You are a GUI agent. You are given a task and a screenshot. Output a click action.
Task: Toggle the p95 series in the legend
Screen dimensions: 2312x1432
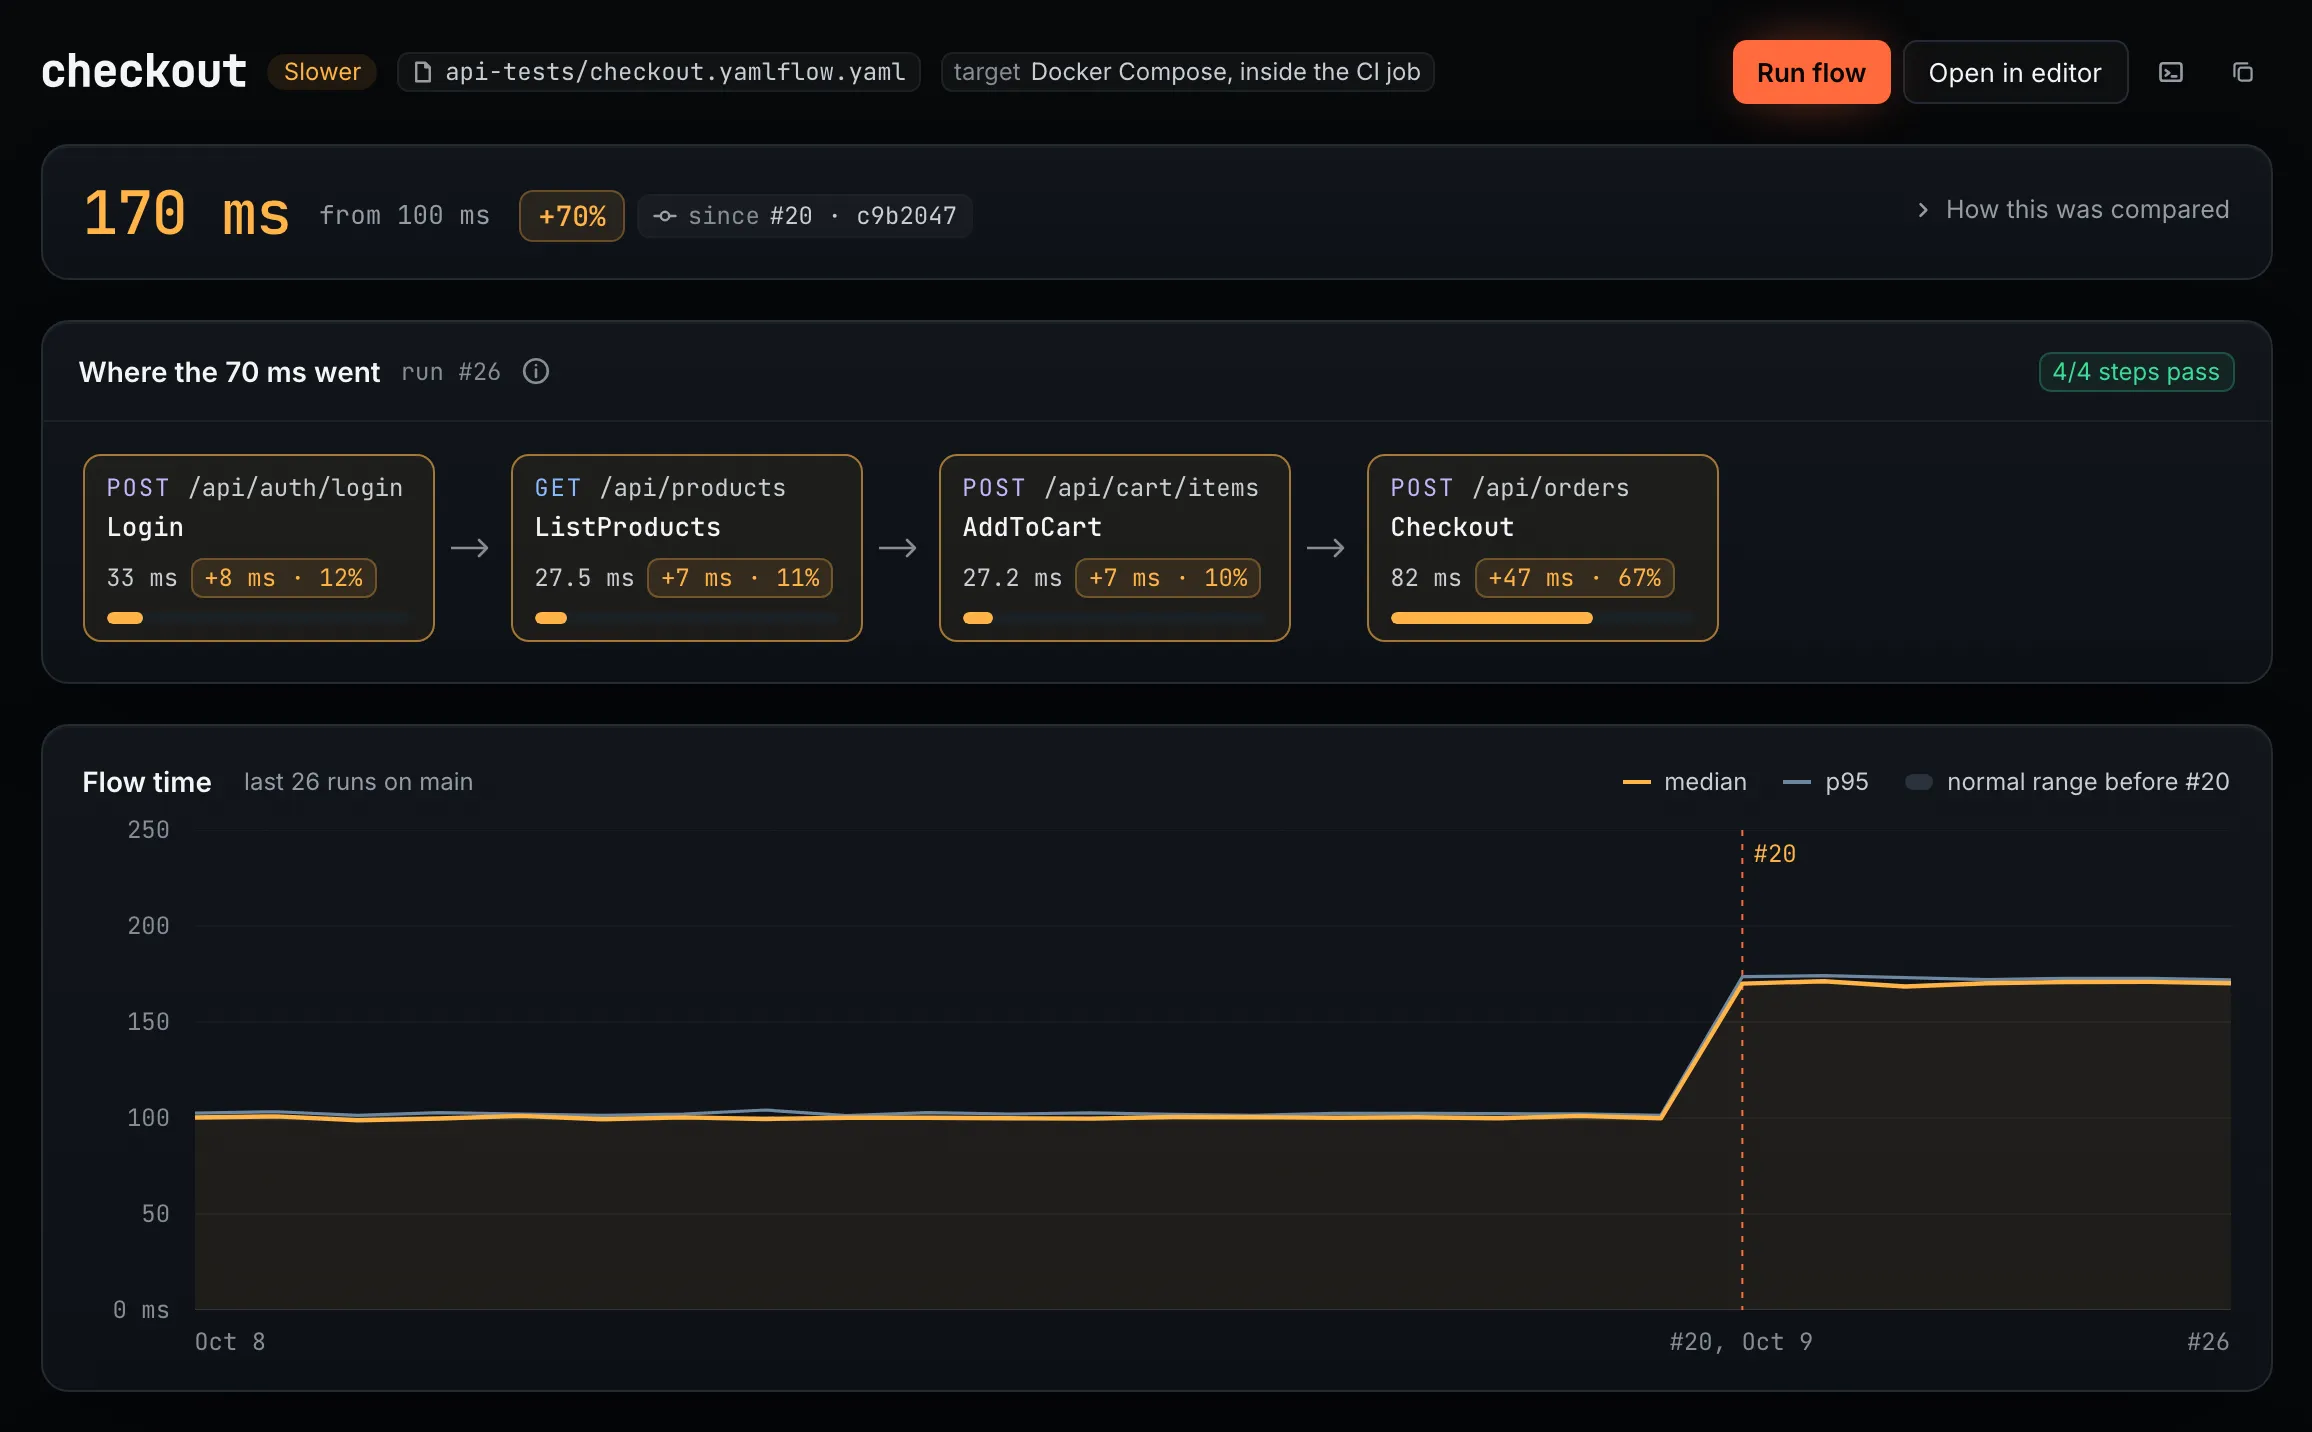(x=1826, y=782)
